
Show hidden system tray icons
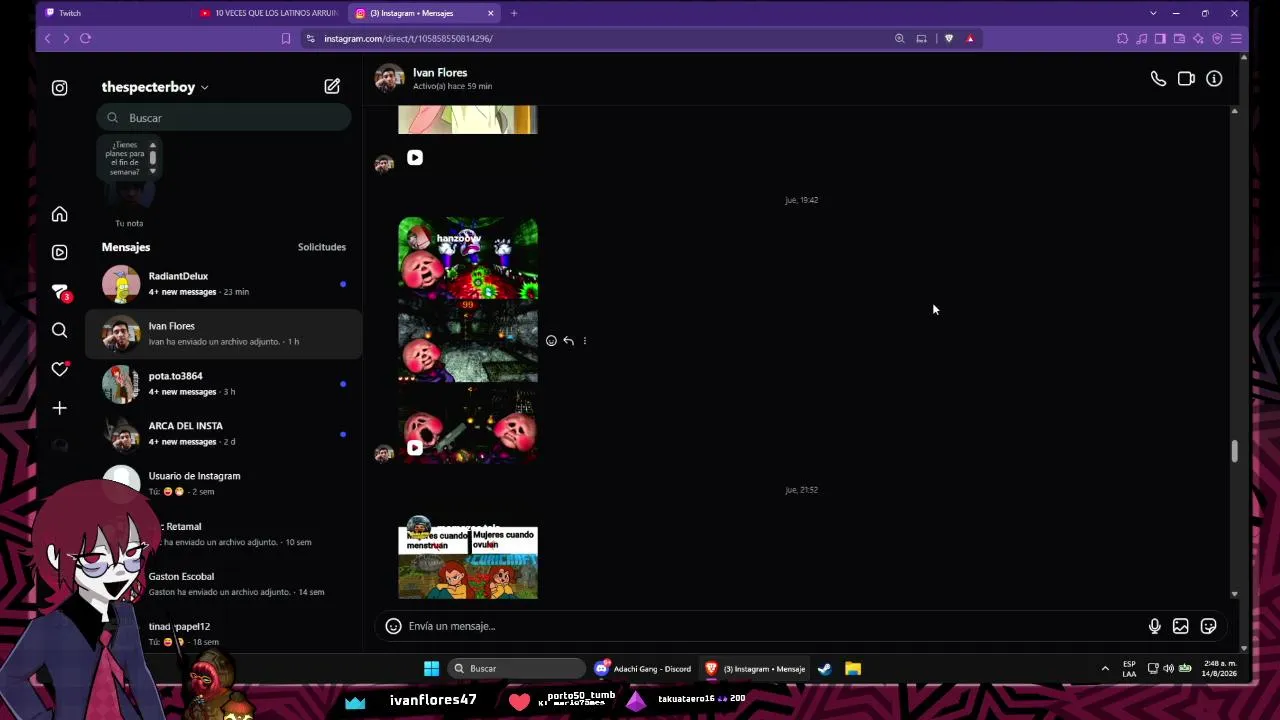tap(1105, 669)
